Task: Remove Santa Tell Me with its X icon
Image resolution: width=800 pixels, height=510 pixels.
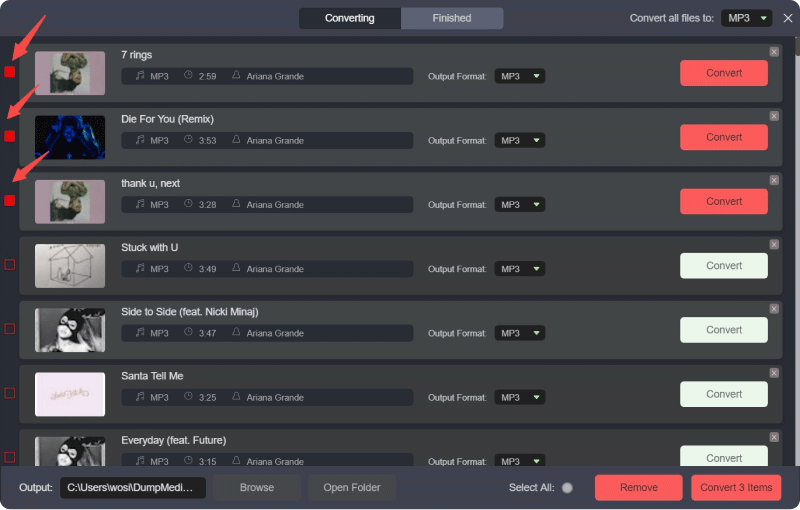Action: (x=774, y=373)
